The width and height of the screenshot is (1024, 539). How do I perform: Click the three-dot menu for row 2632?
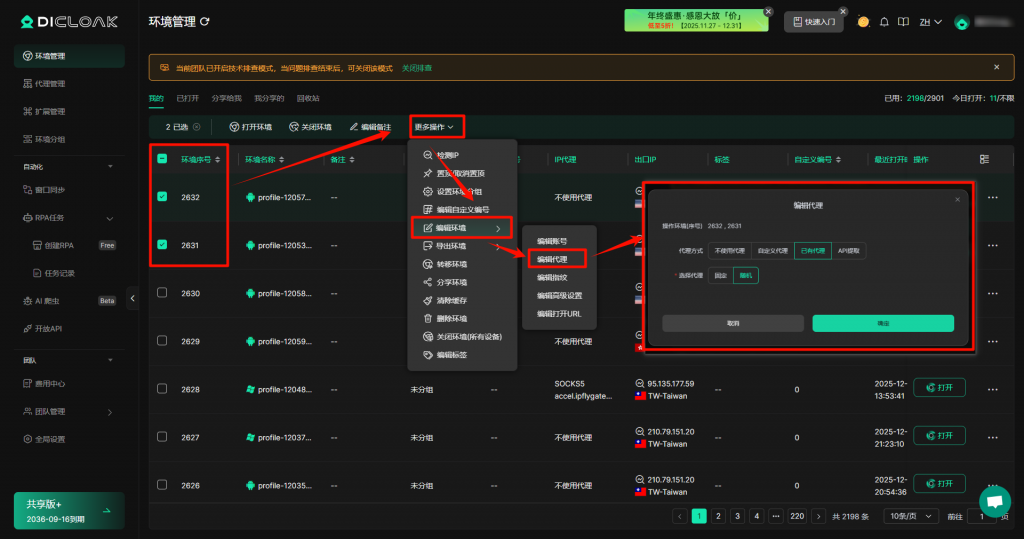coord(992,198)
